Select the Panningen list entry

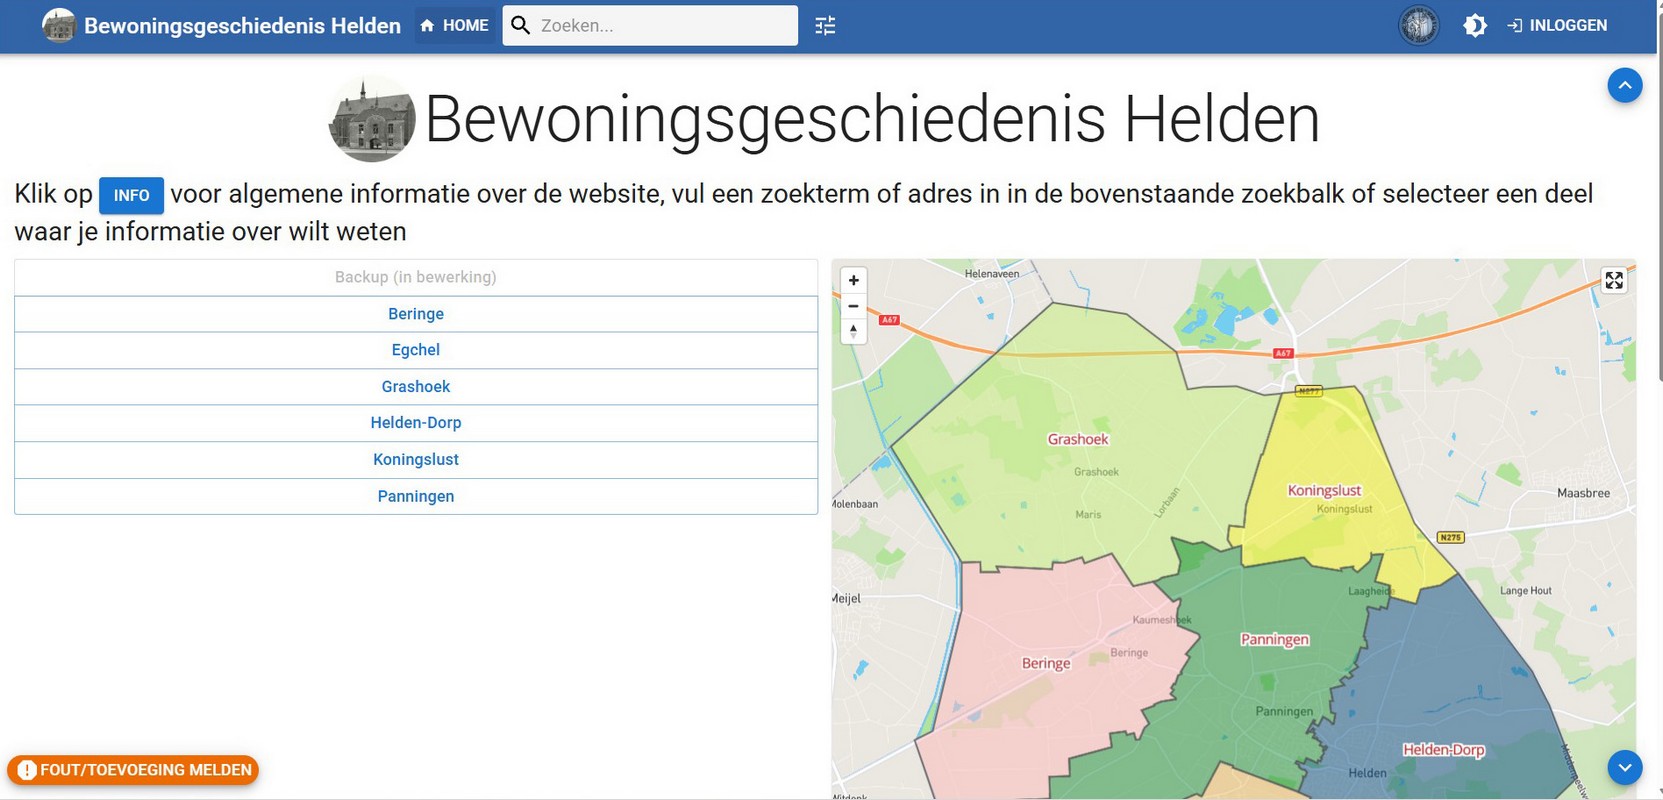click(415, 496)
